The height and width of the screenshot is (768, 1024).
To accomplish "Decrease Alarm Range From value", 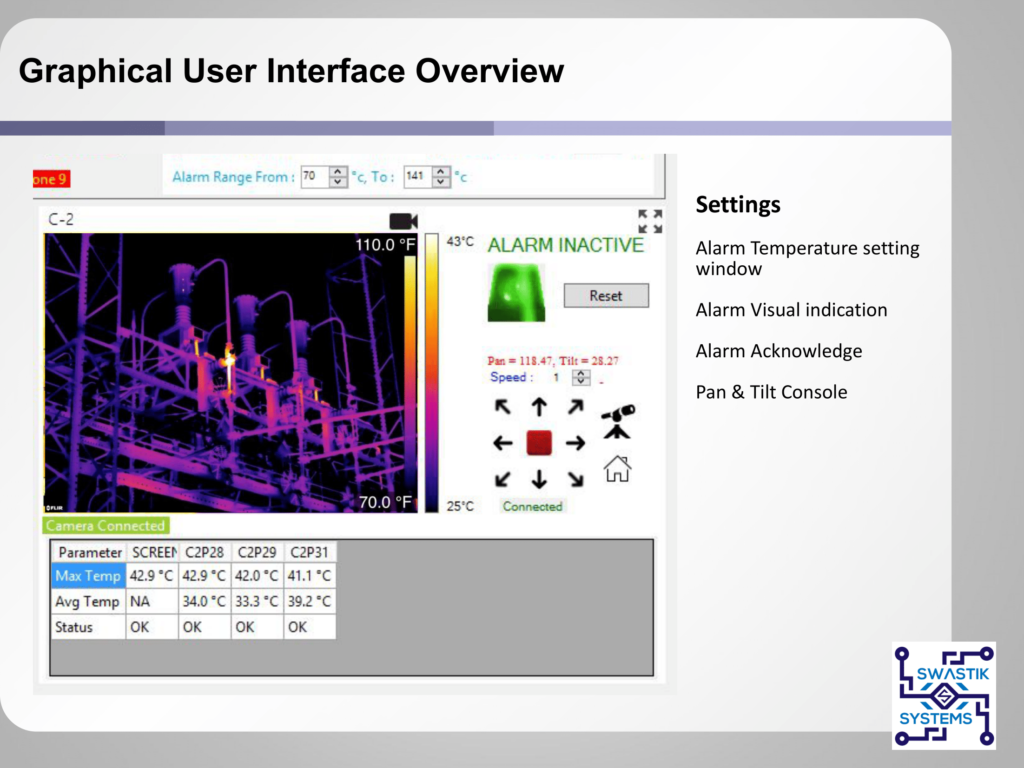I will coord(338,182).
